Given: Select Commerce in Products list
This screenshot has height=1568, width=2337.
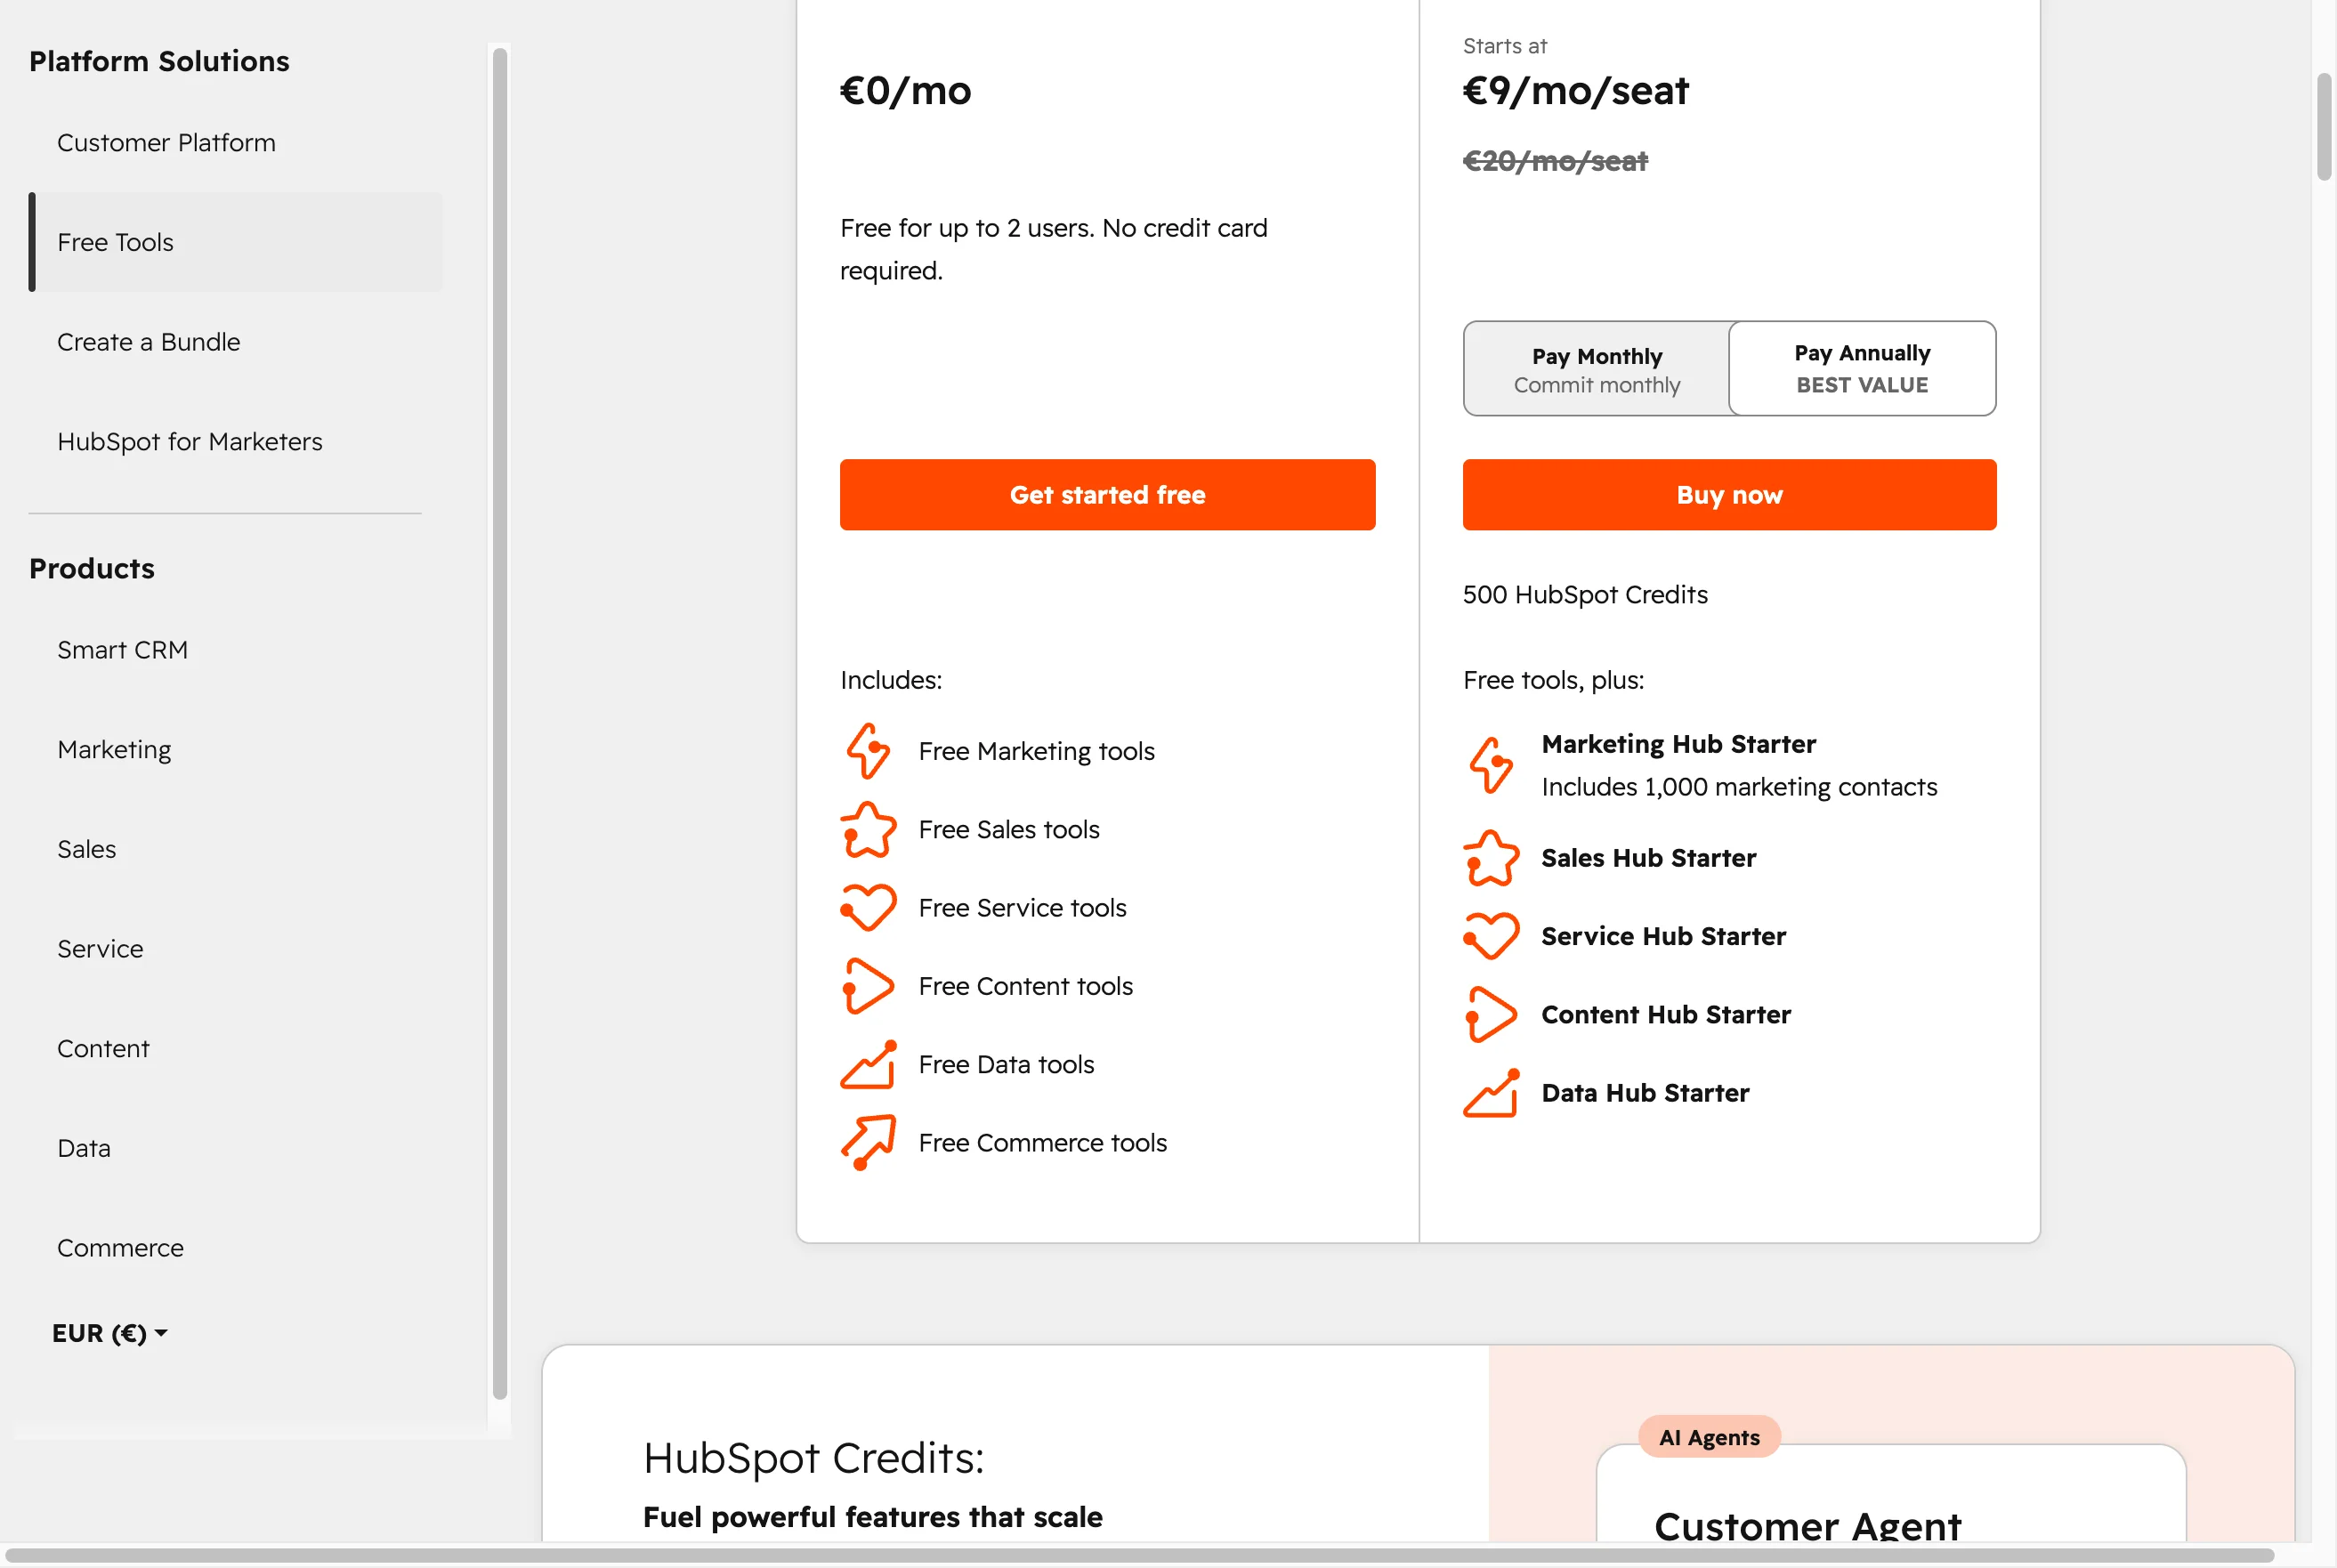Looking at the screenshot, I should coord(120,1248).
